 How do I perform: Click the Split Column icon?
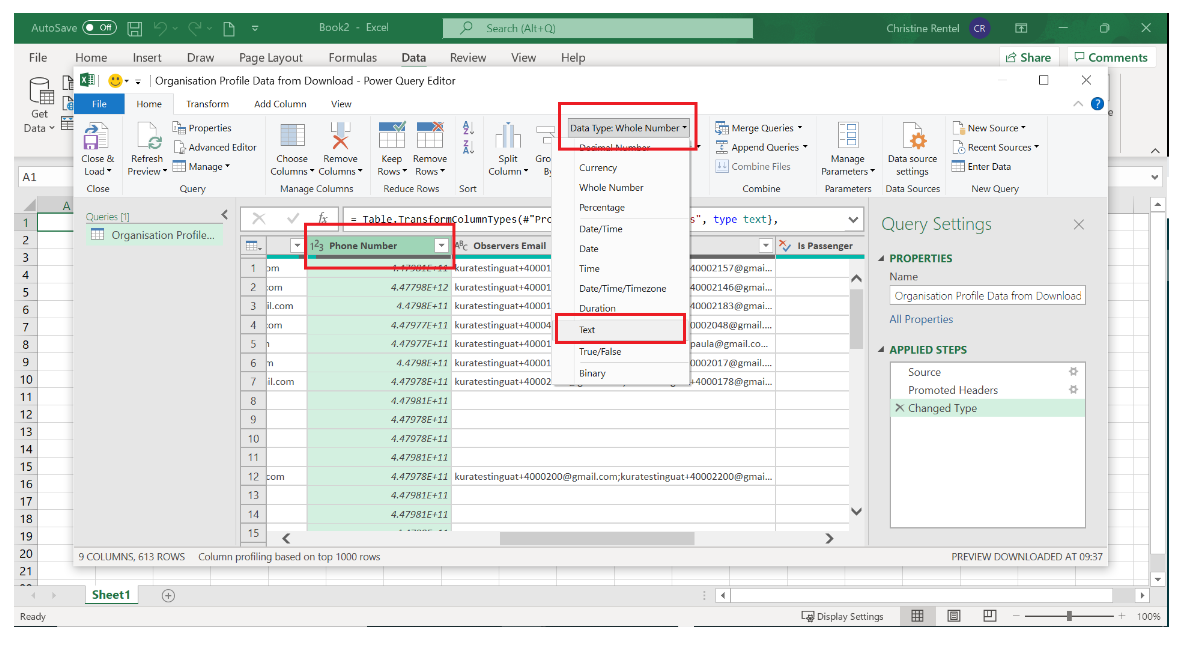(x=508, y=136)
